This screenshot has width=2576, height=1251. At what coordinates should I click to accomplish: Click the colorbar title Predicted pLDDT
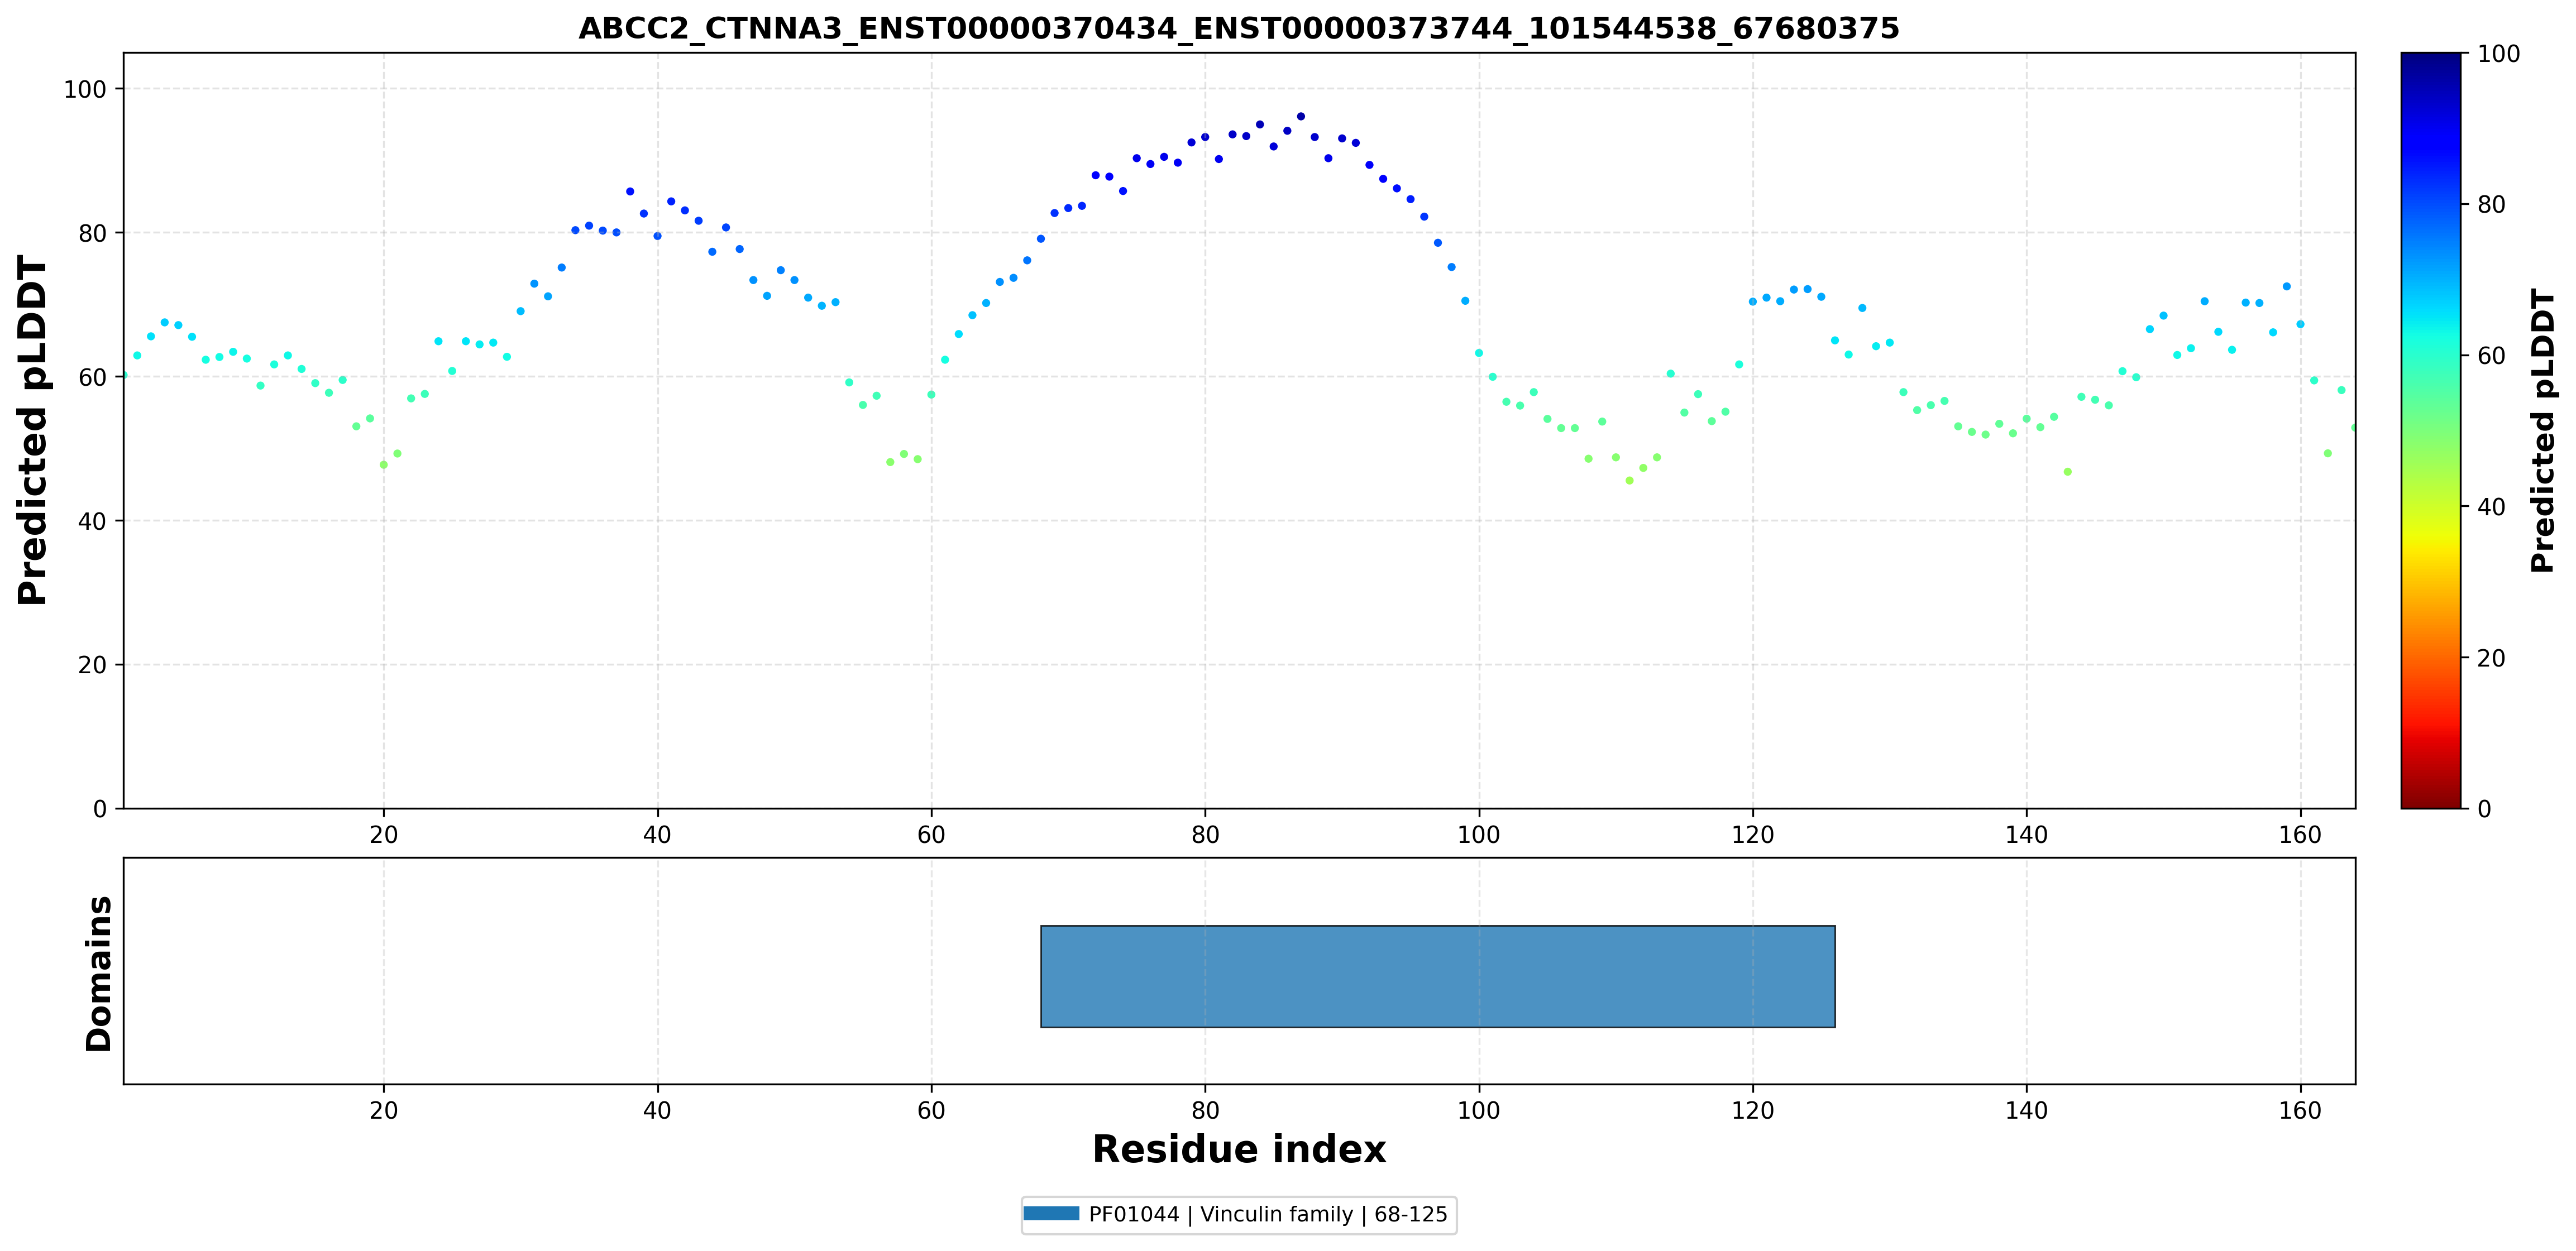coord(2542,430)
